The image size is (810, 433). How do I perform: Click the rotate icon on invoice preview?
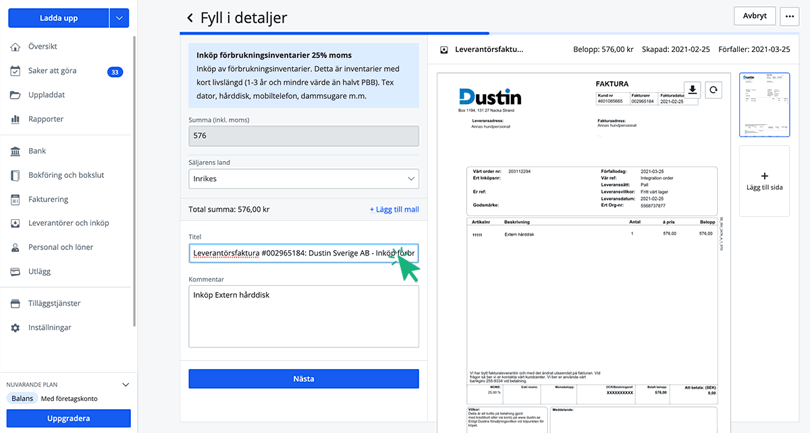713,90
